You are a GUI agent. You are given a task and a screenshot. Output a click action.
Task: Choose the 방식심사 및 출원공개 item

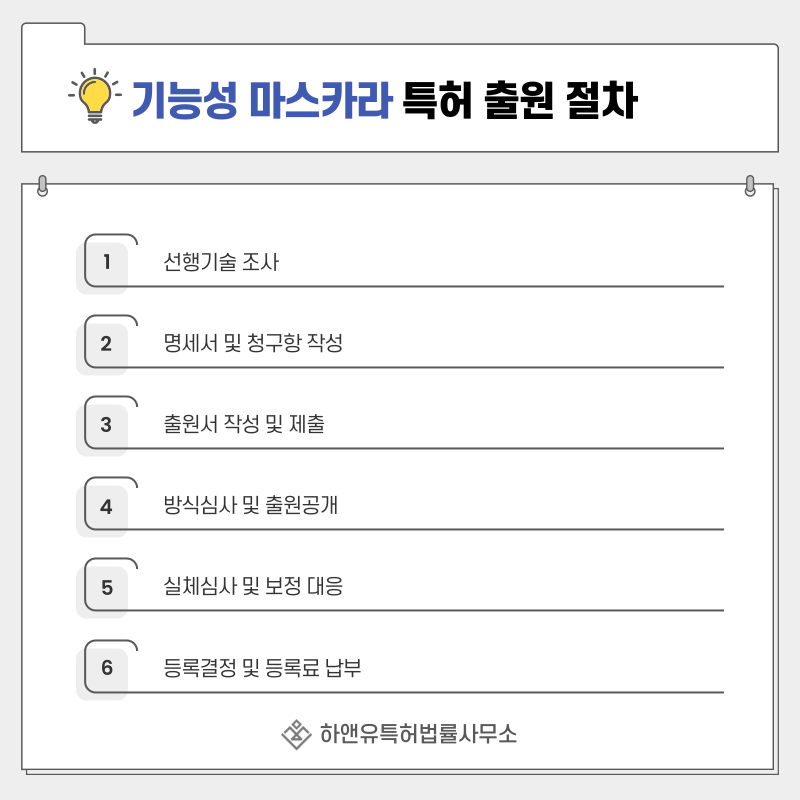click(250, 505)
